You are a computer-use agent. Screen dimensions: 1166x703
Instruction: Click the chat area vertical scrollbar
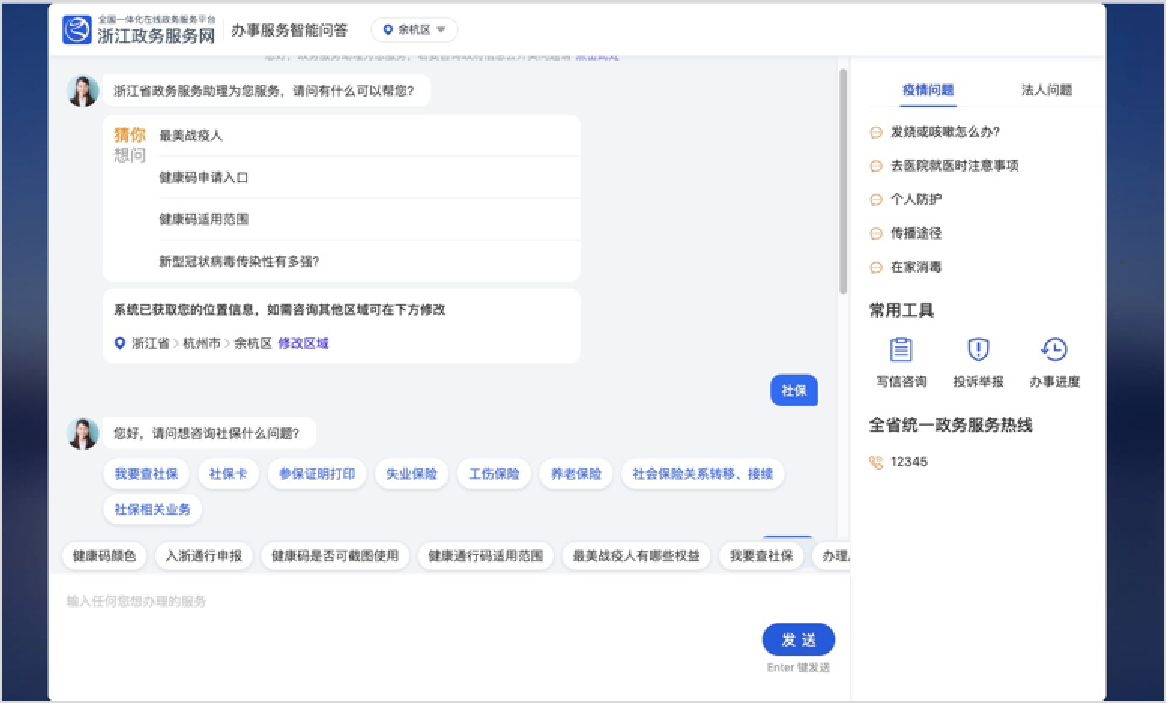click(842, 180)
